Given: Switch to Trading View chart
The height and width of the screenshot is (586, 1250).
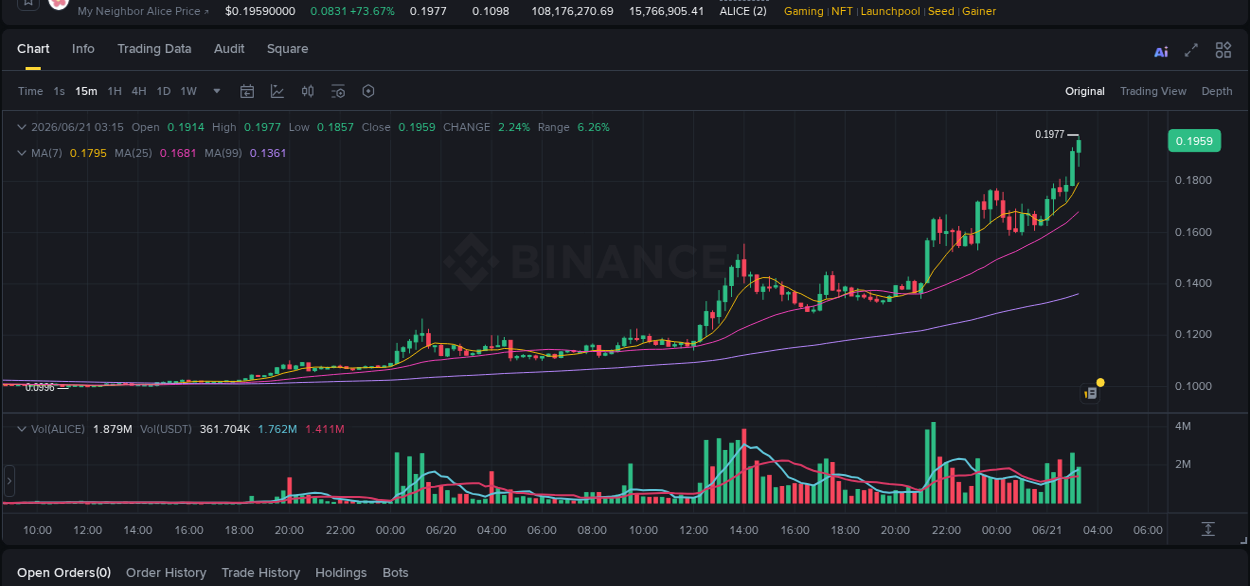Looking at the screenshot, I should click(x=1153, y=91).
